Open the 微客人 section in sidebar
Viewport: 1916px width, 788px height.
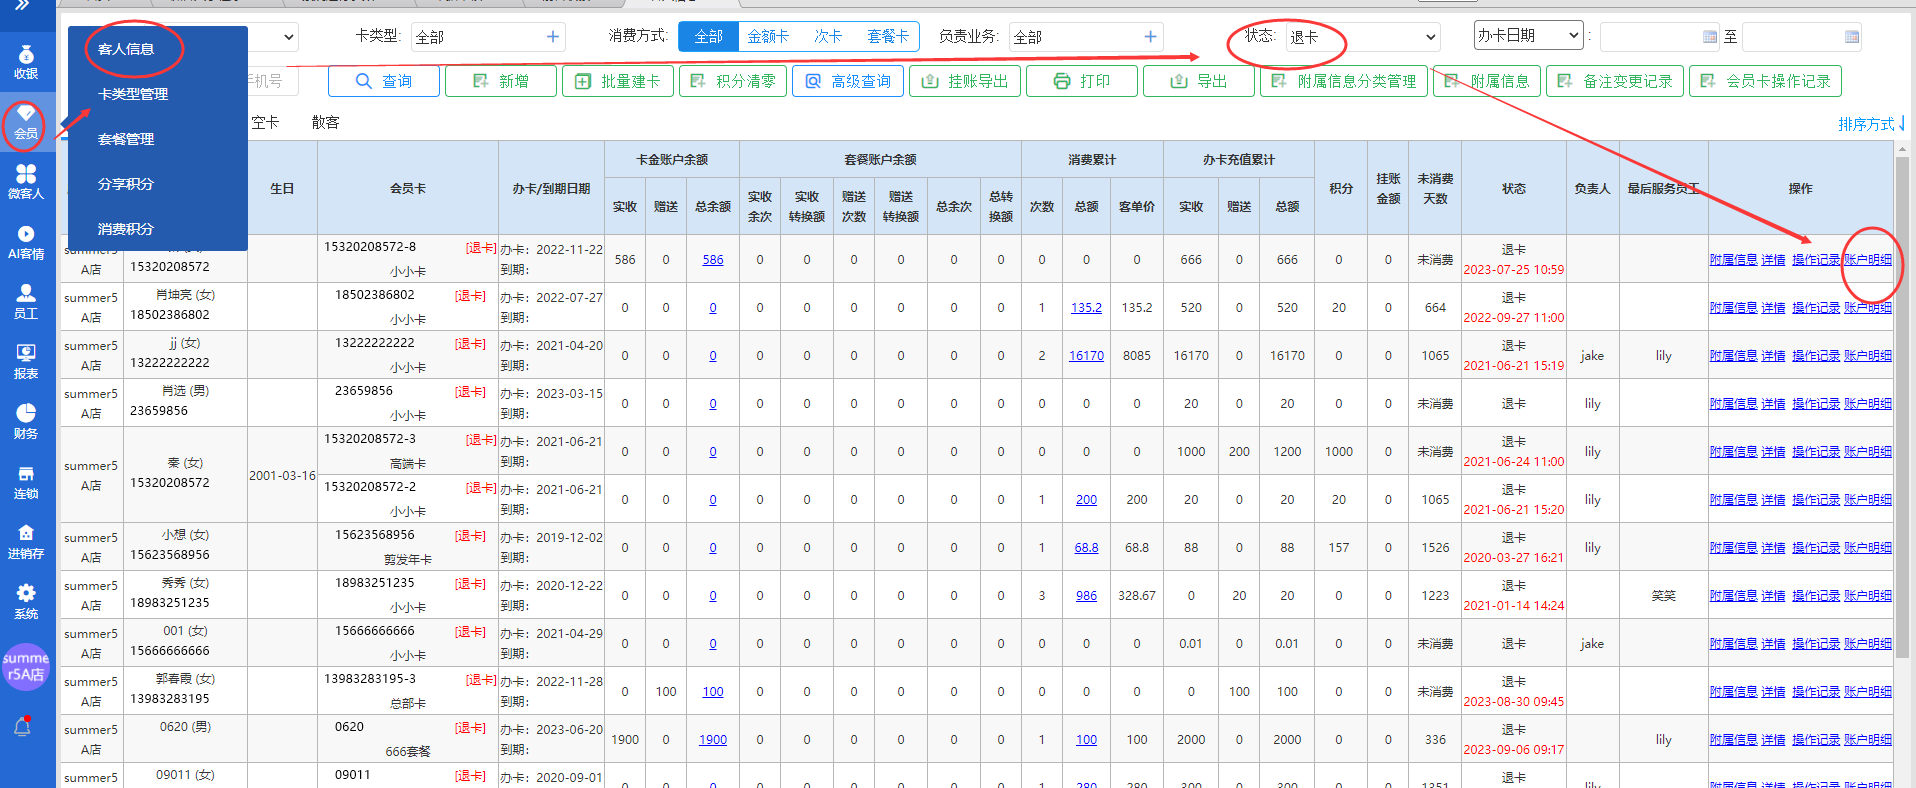click(26, 182)
